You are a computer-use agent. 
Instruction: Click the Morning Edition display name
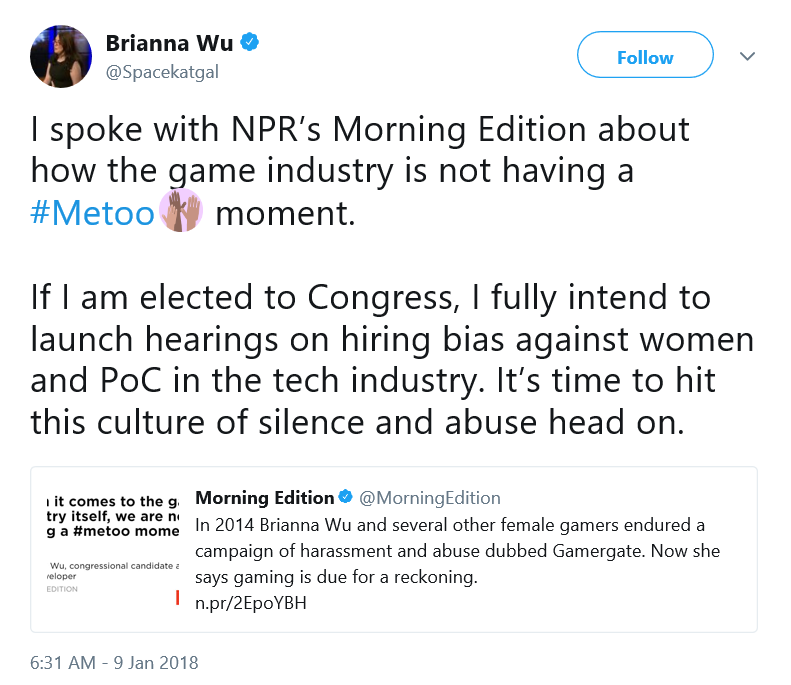[265, 498]
